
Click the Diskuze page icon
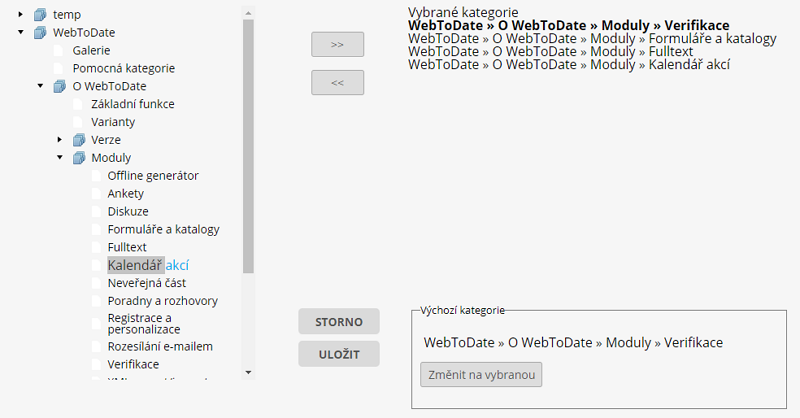97,212
